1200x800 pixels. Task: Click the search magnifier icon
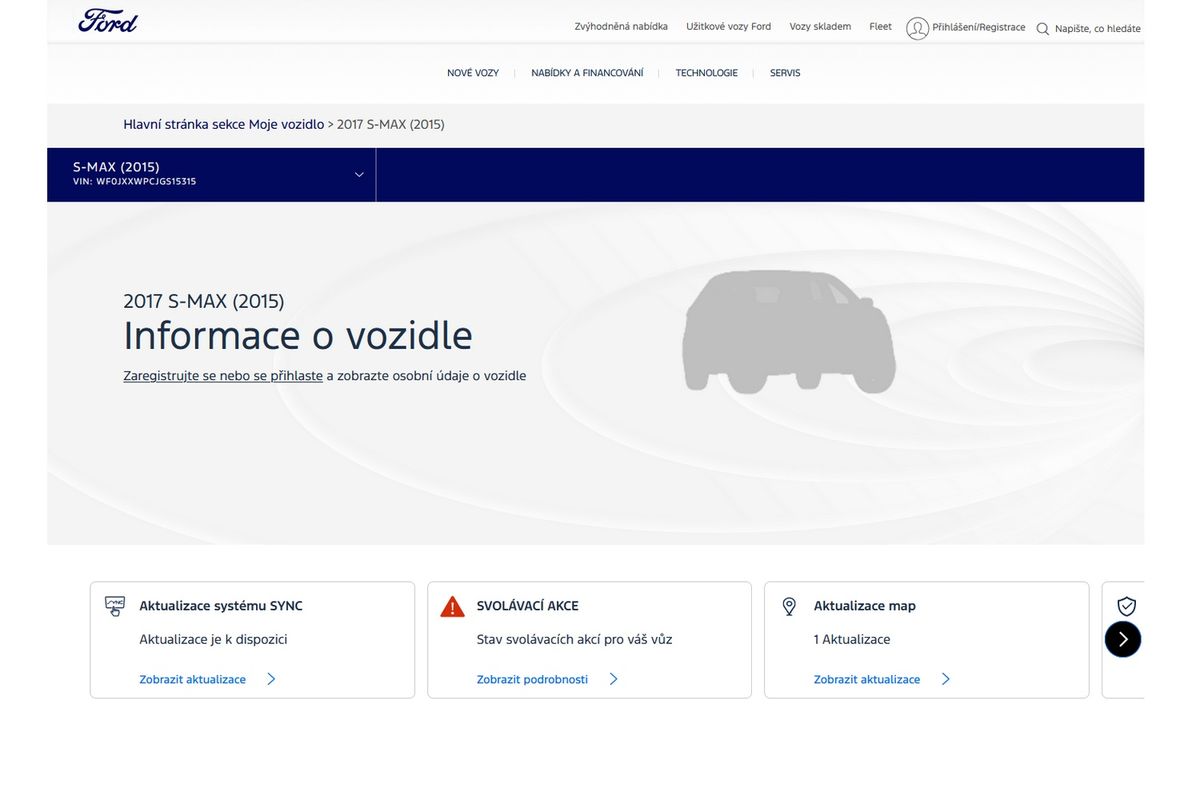pos(1043,29)
